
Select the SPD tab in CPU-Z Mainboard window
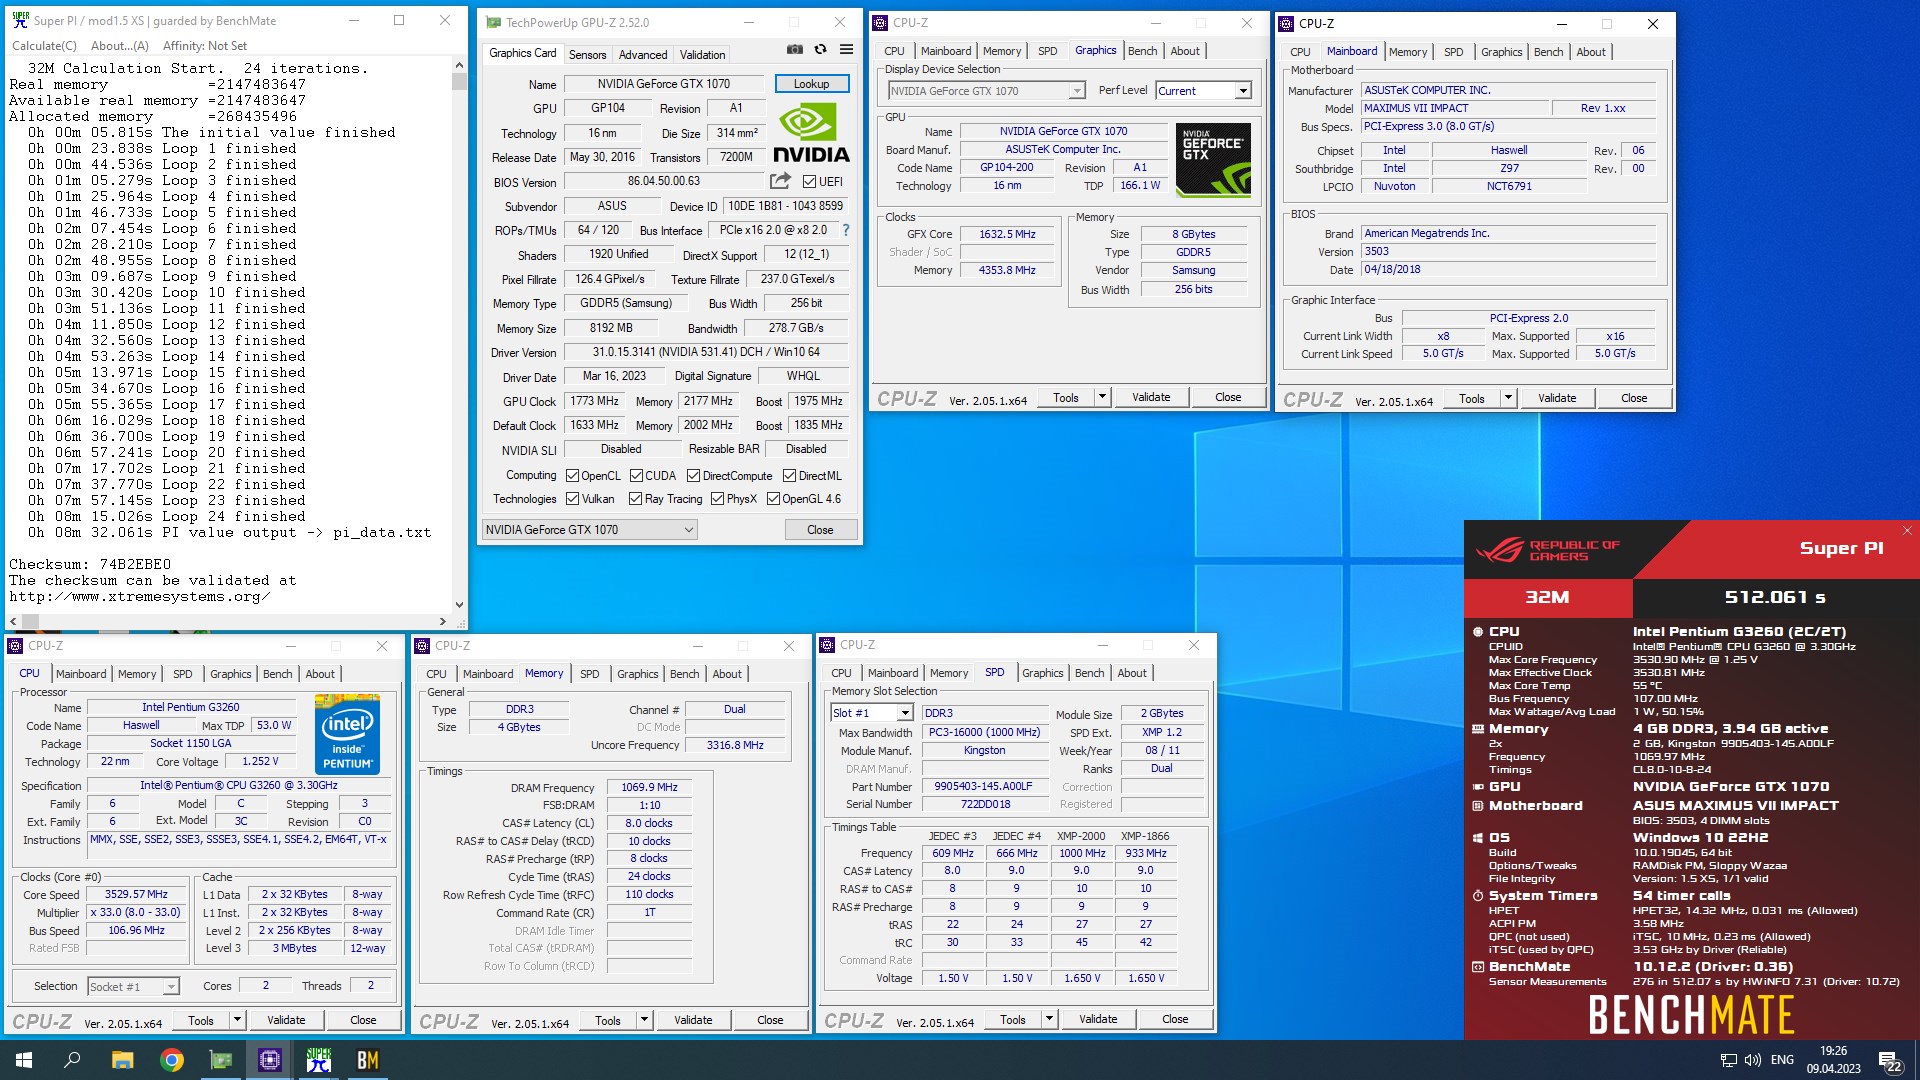coord(1454,52)
